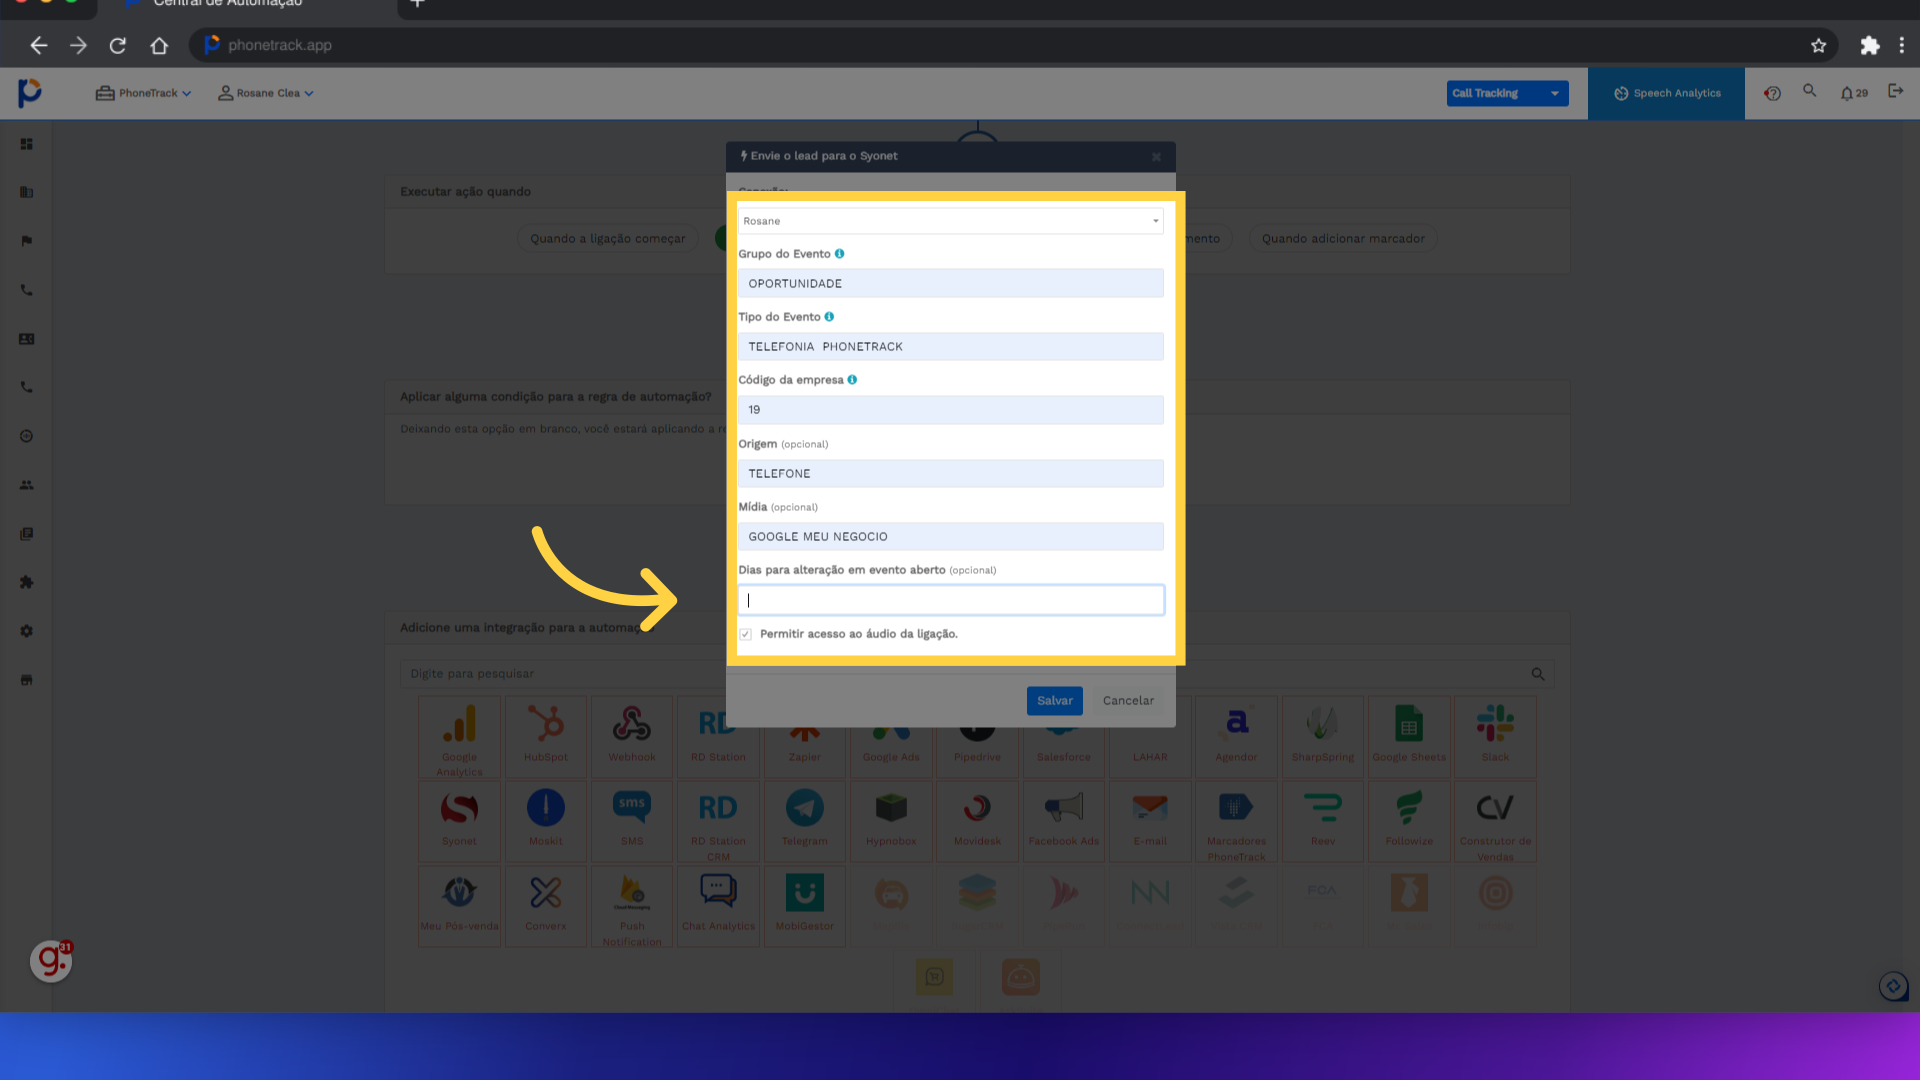Expand the PhoneTrack account menu
1920x1080 pixels.
[143, 93]
